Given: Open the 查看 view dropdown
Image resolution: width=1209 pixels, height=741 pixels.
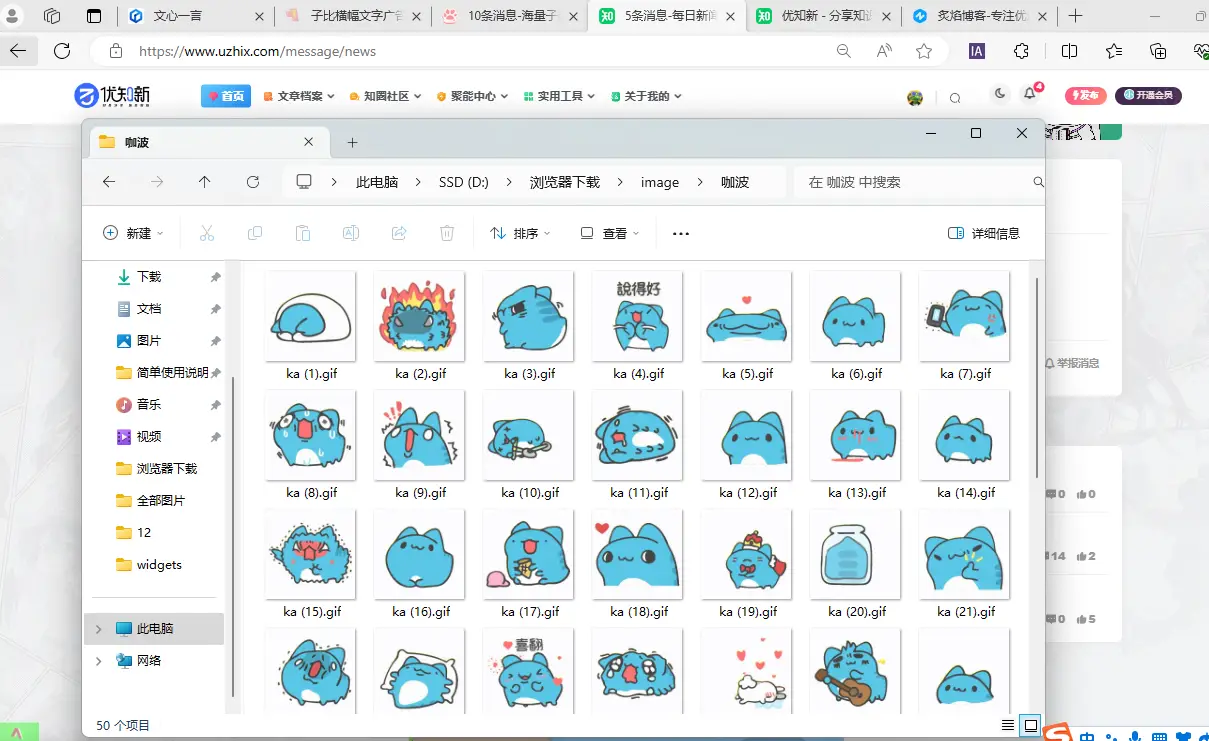Looking at the screenshot, I should click(x=610, y=233).
